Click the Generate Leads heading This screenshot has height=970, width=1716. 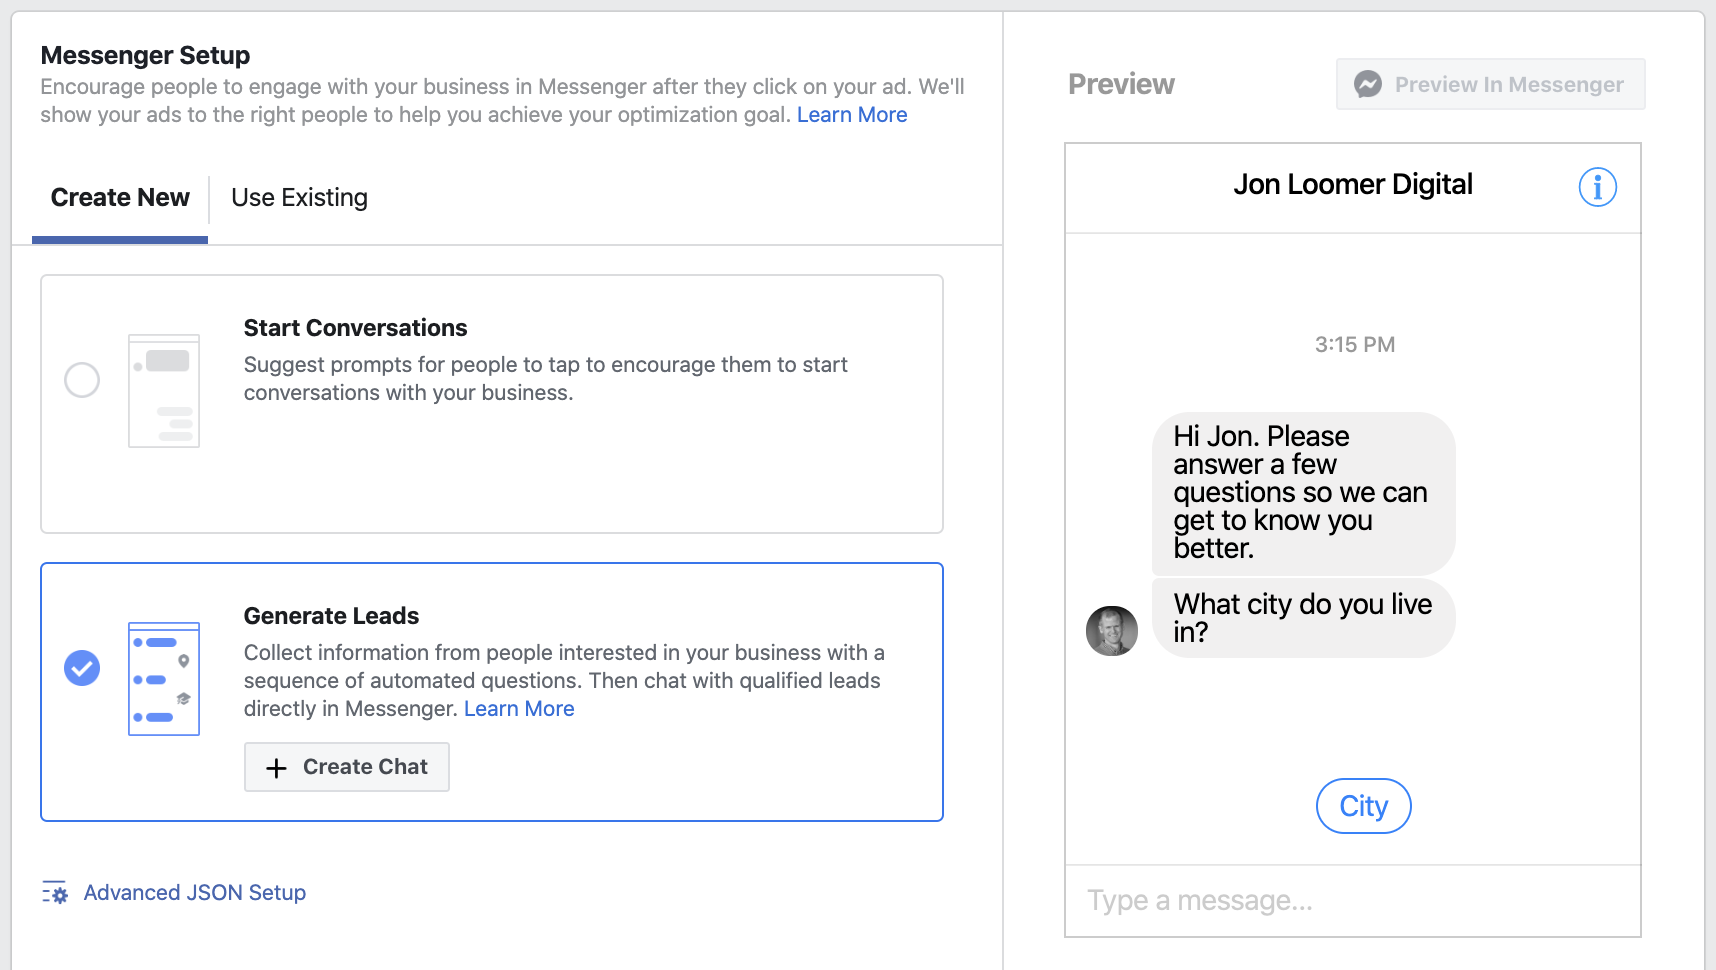pos(331,616)
